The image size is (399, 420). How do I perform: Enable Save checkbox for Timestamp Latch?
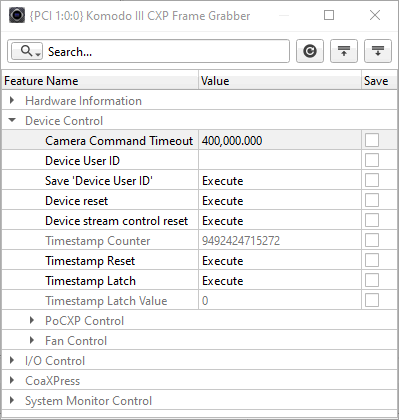pos(372,280)
